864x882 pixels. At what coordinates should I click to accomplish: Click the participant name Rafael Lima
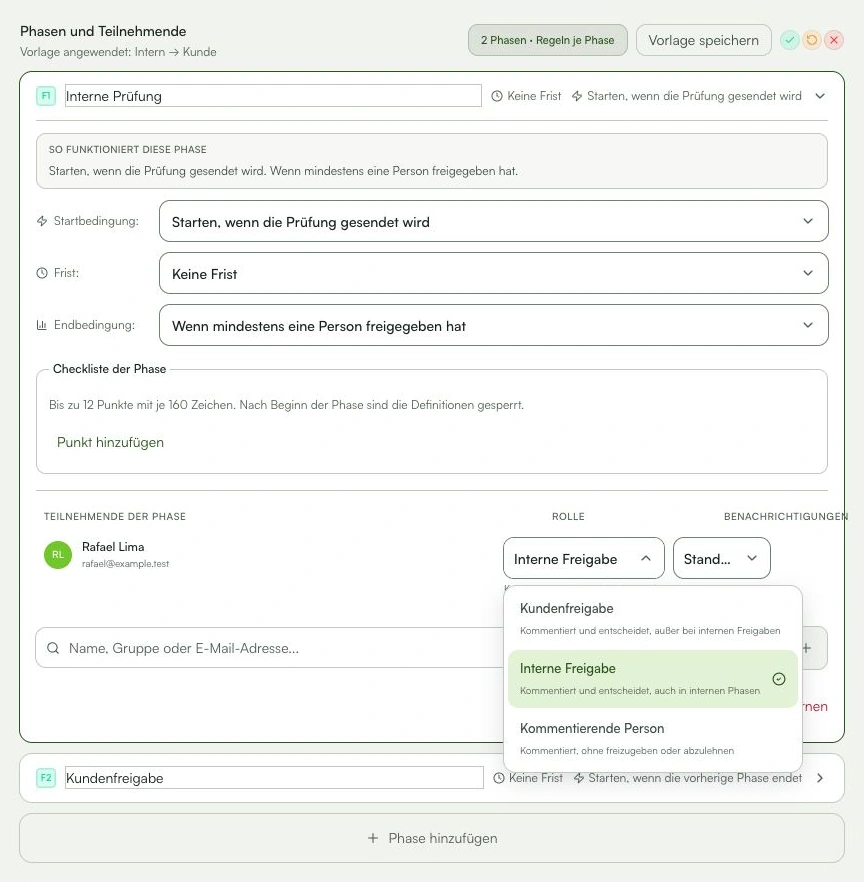[113, 547]
